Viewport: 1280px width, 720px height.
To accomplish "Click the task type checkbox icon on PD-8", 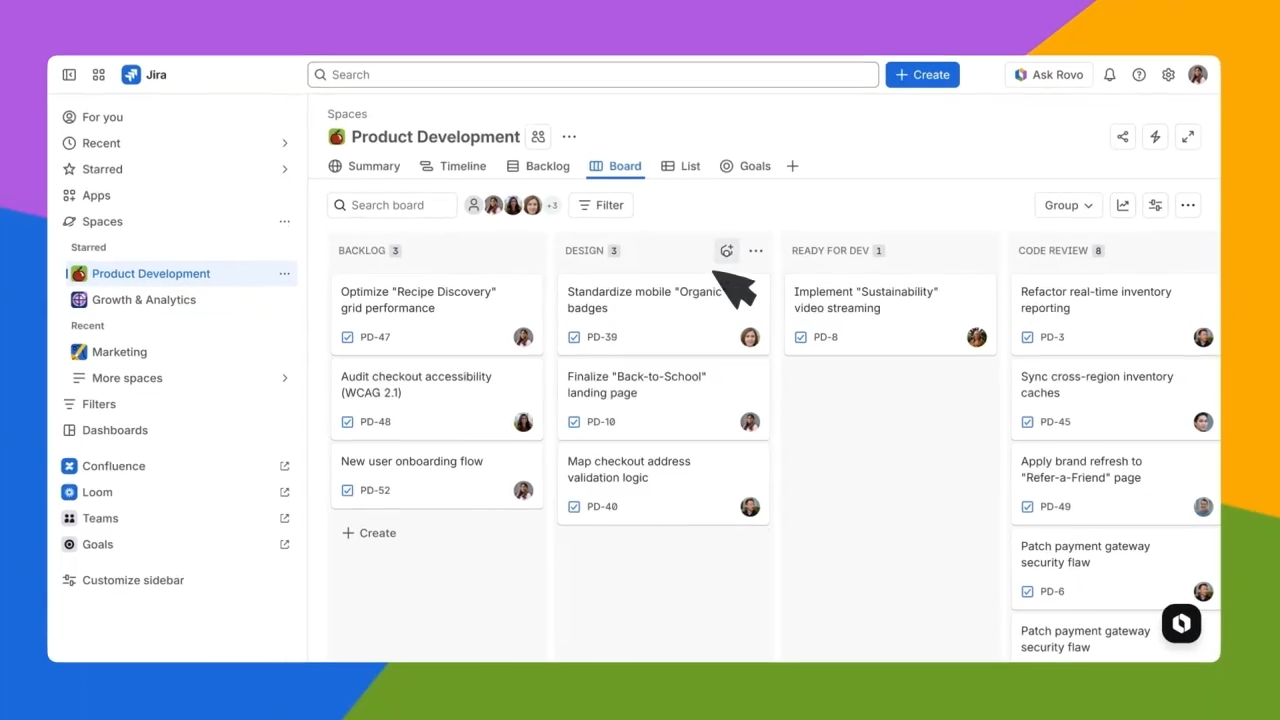I will pyautogui.click(x=800, y=337).
